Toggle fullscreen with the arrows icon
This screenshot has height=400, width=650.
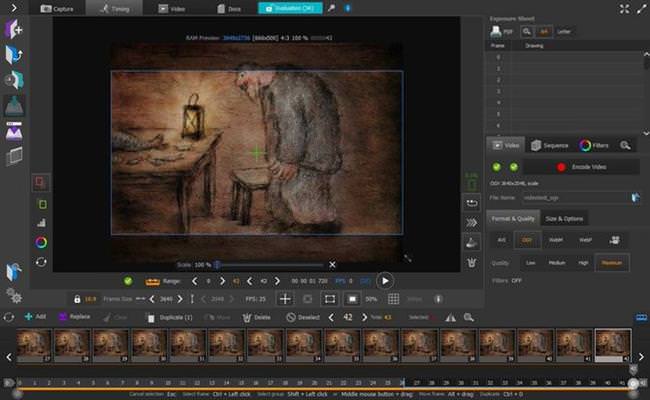(x=624, y=9)
